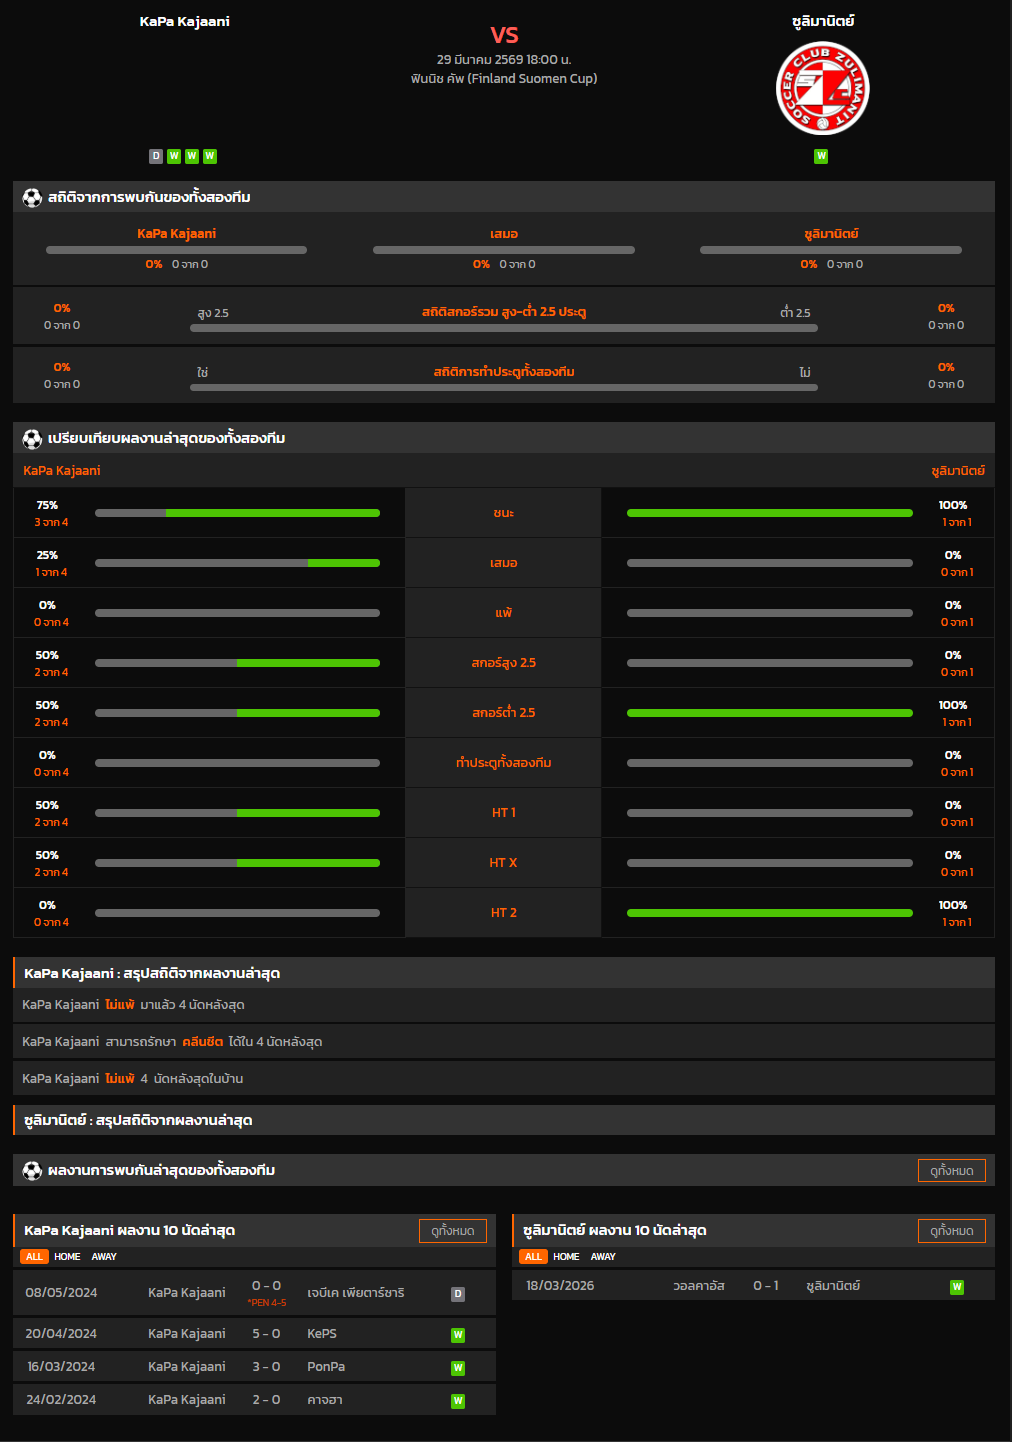Image resolution: width=1012 pixels, height=1442 pixels.
Task: Switch to the HOME tab in Zulimanit's last 10 results
Action: pos(566,1257)
